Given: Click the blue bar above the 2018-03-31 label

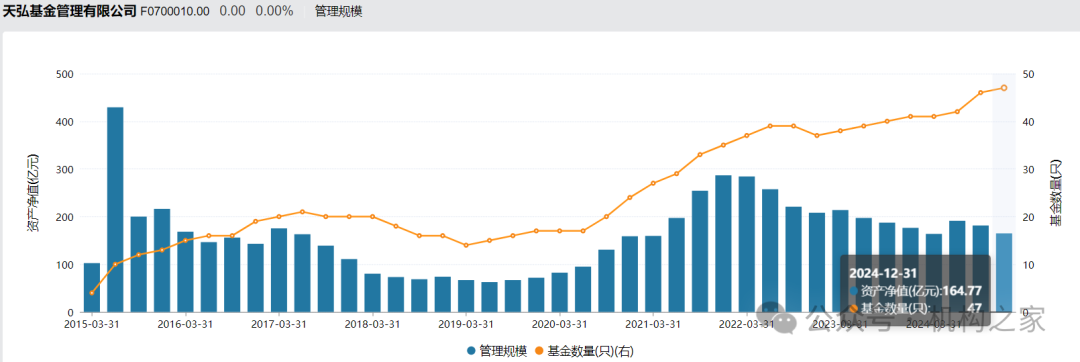Looking at the screenshot, I should (373, 293).
